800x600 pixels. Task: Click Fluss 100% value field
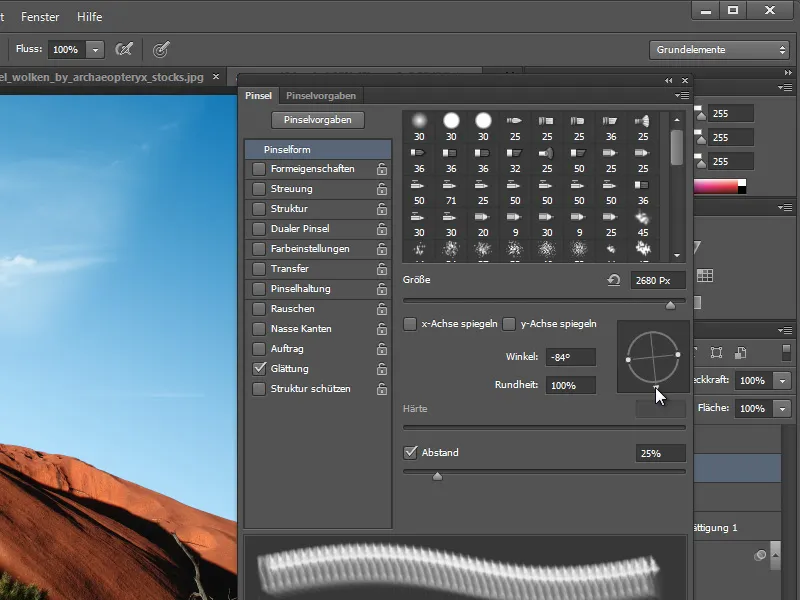[x=67, y=49]
